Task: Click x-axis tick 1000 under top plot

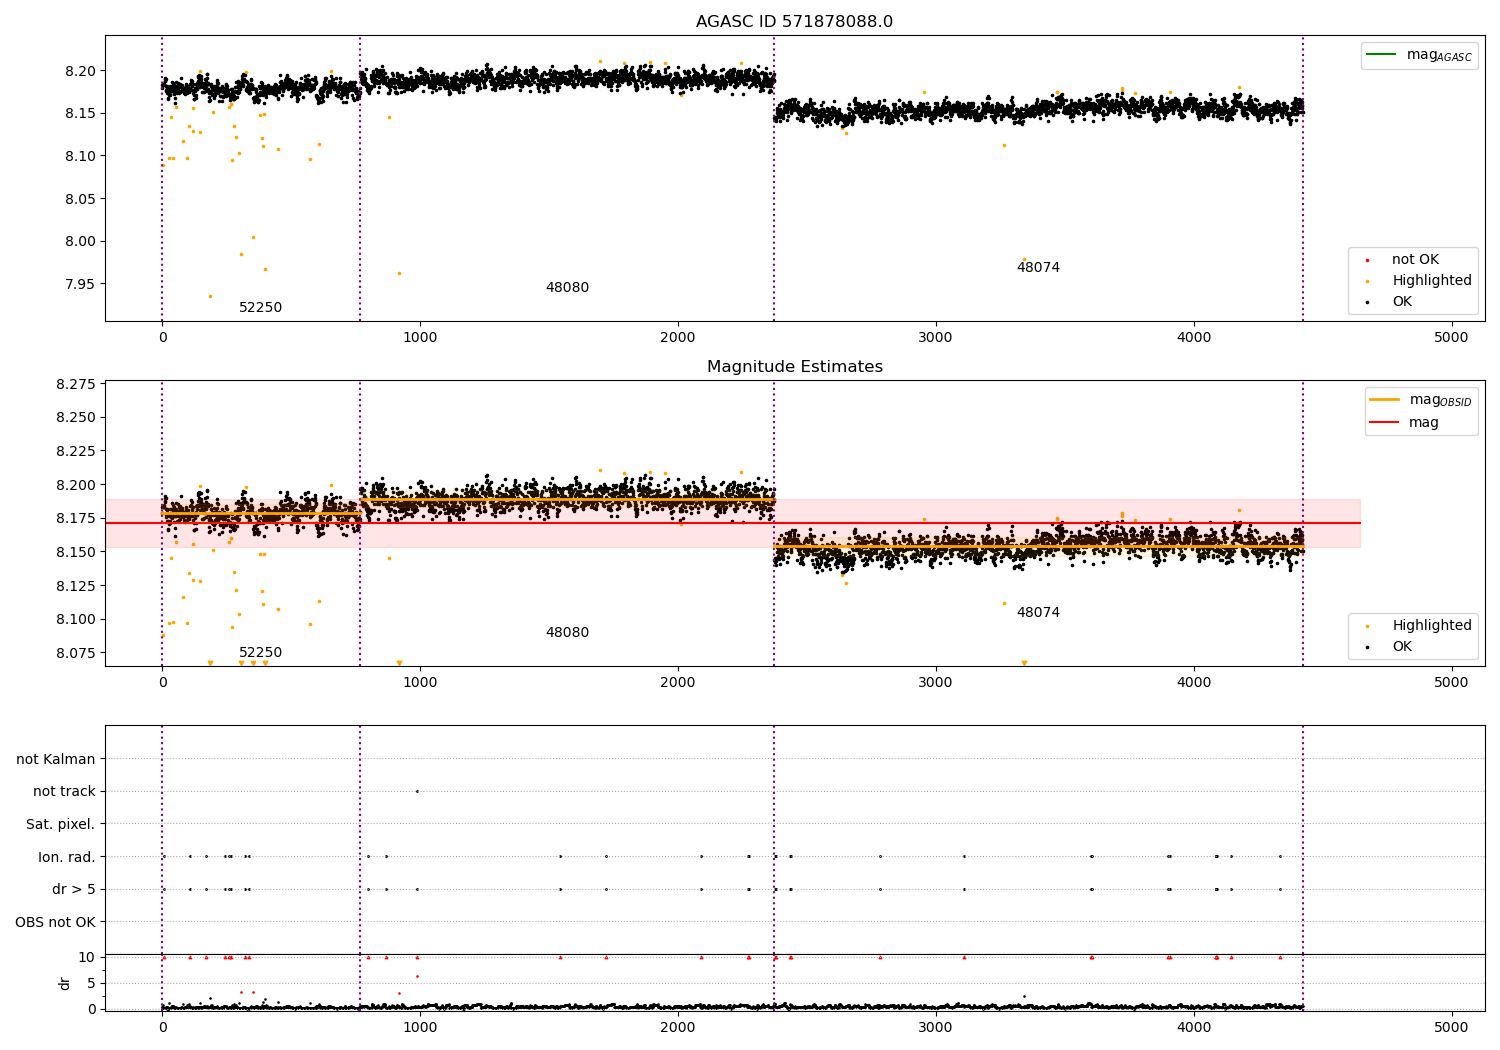Action: pyautogui.click(x=420, y=338)
